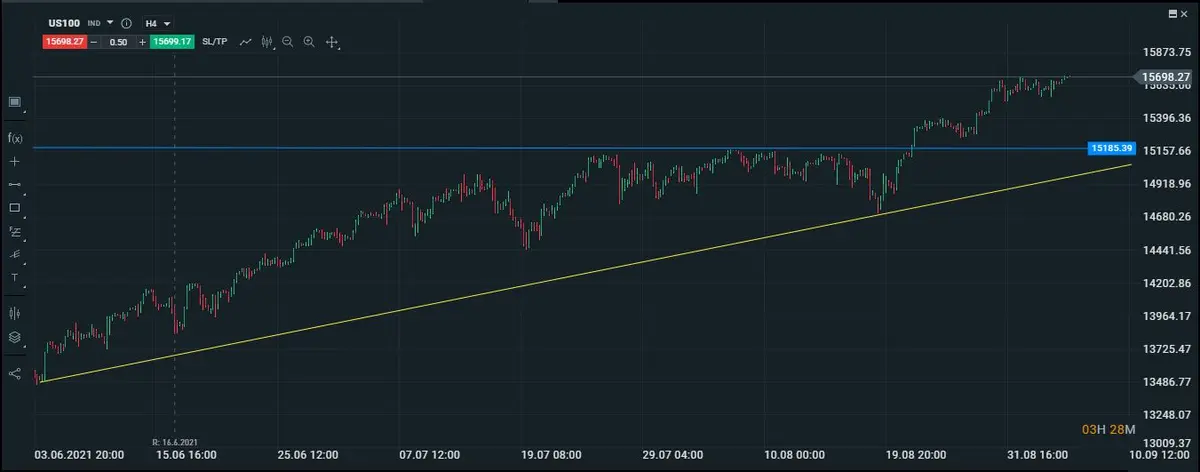1200x472 pixels.
Task: Click the R: 16.6.2021 time marker
Action: pos(175,441)
